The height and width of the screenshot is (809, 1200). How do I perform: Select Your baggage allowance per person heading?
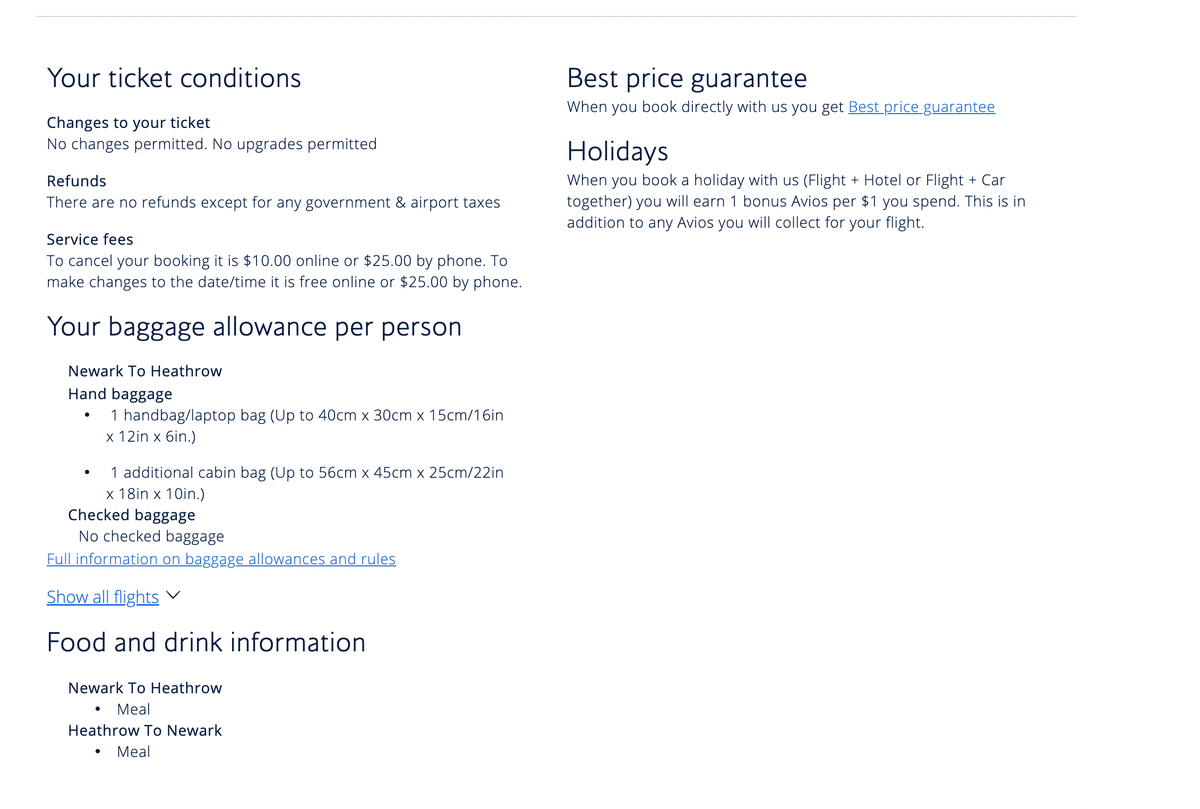pos(254,327)
